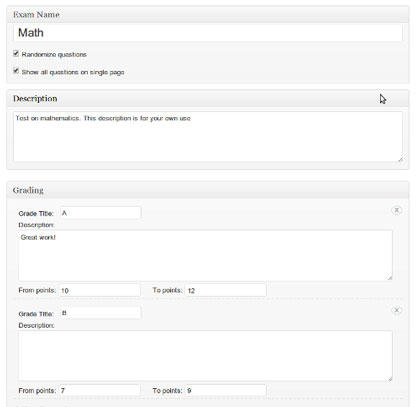Click the From points field showing 10

coord(100,290)
